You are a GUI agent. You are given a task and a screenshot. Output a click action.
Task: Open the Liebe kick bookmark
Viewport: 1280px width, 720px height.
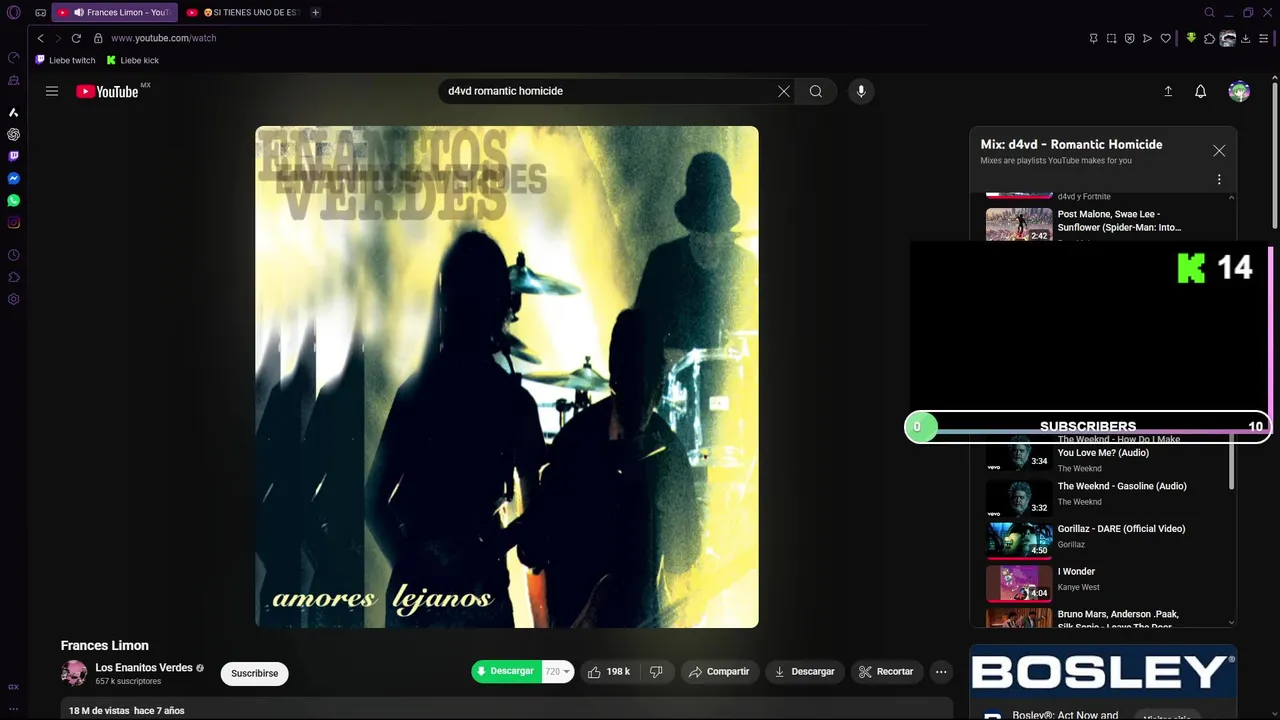tap(133, 60)
